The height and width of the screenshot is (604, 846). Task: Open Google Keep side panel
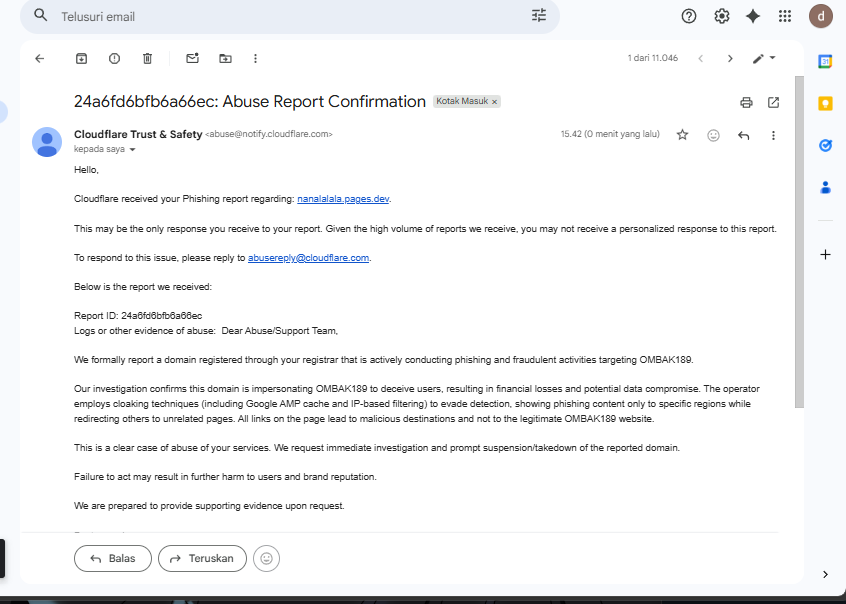(825, 103)
